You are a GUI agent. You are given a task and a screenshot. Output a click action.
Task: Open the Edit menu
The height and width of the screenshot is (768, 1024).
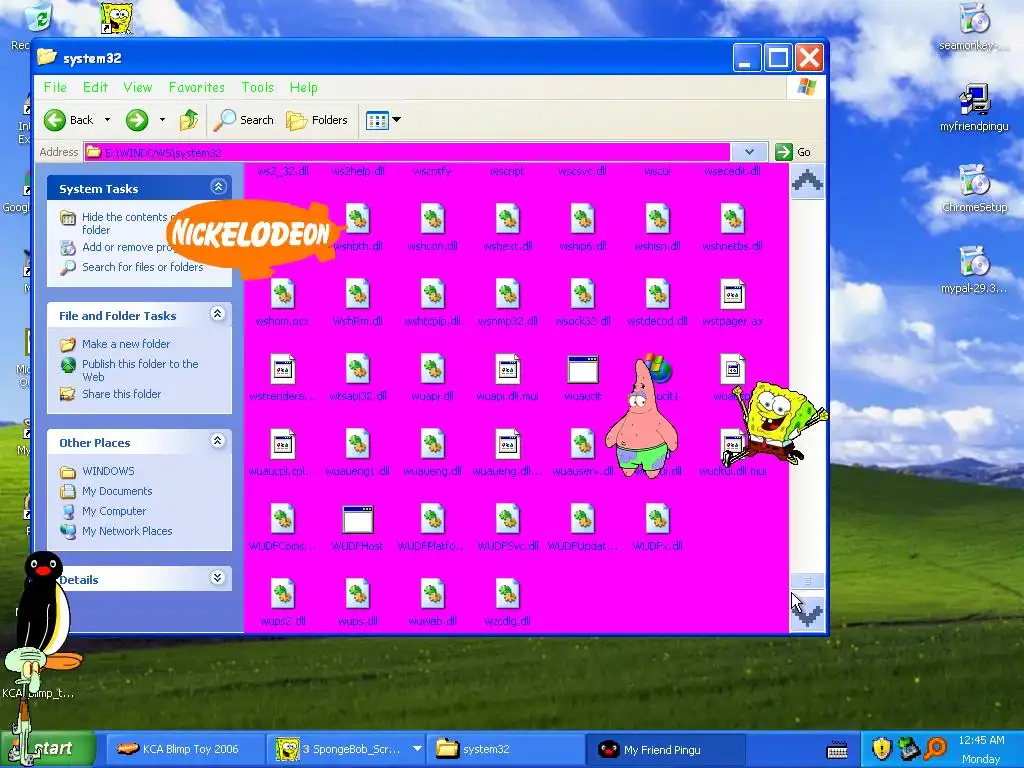(95, 88)
